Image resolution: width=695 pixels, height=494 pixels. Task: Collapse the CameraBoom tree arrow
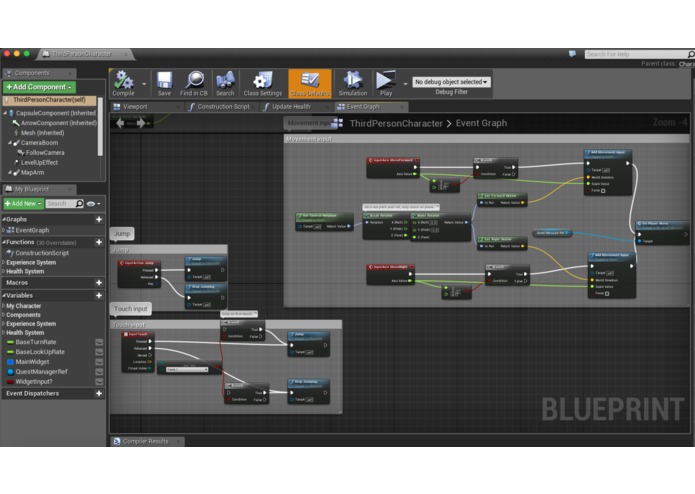(10, 143)
